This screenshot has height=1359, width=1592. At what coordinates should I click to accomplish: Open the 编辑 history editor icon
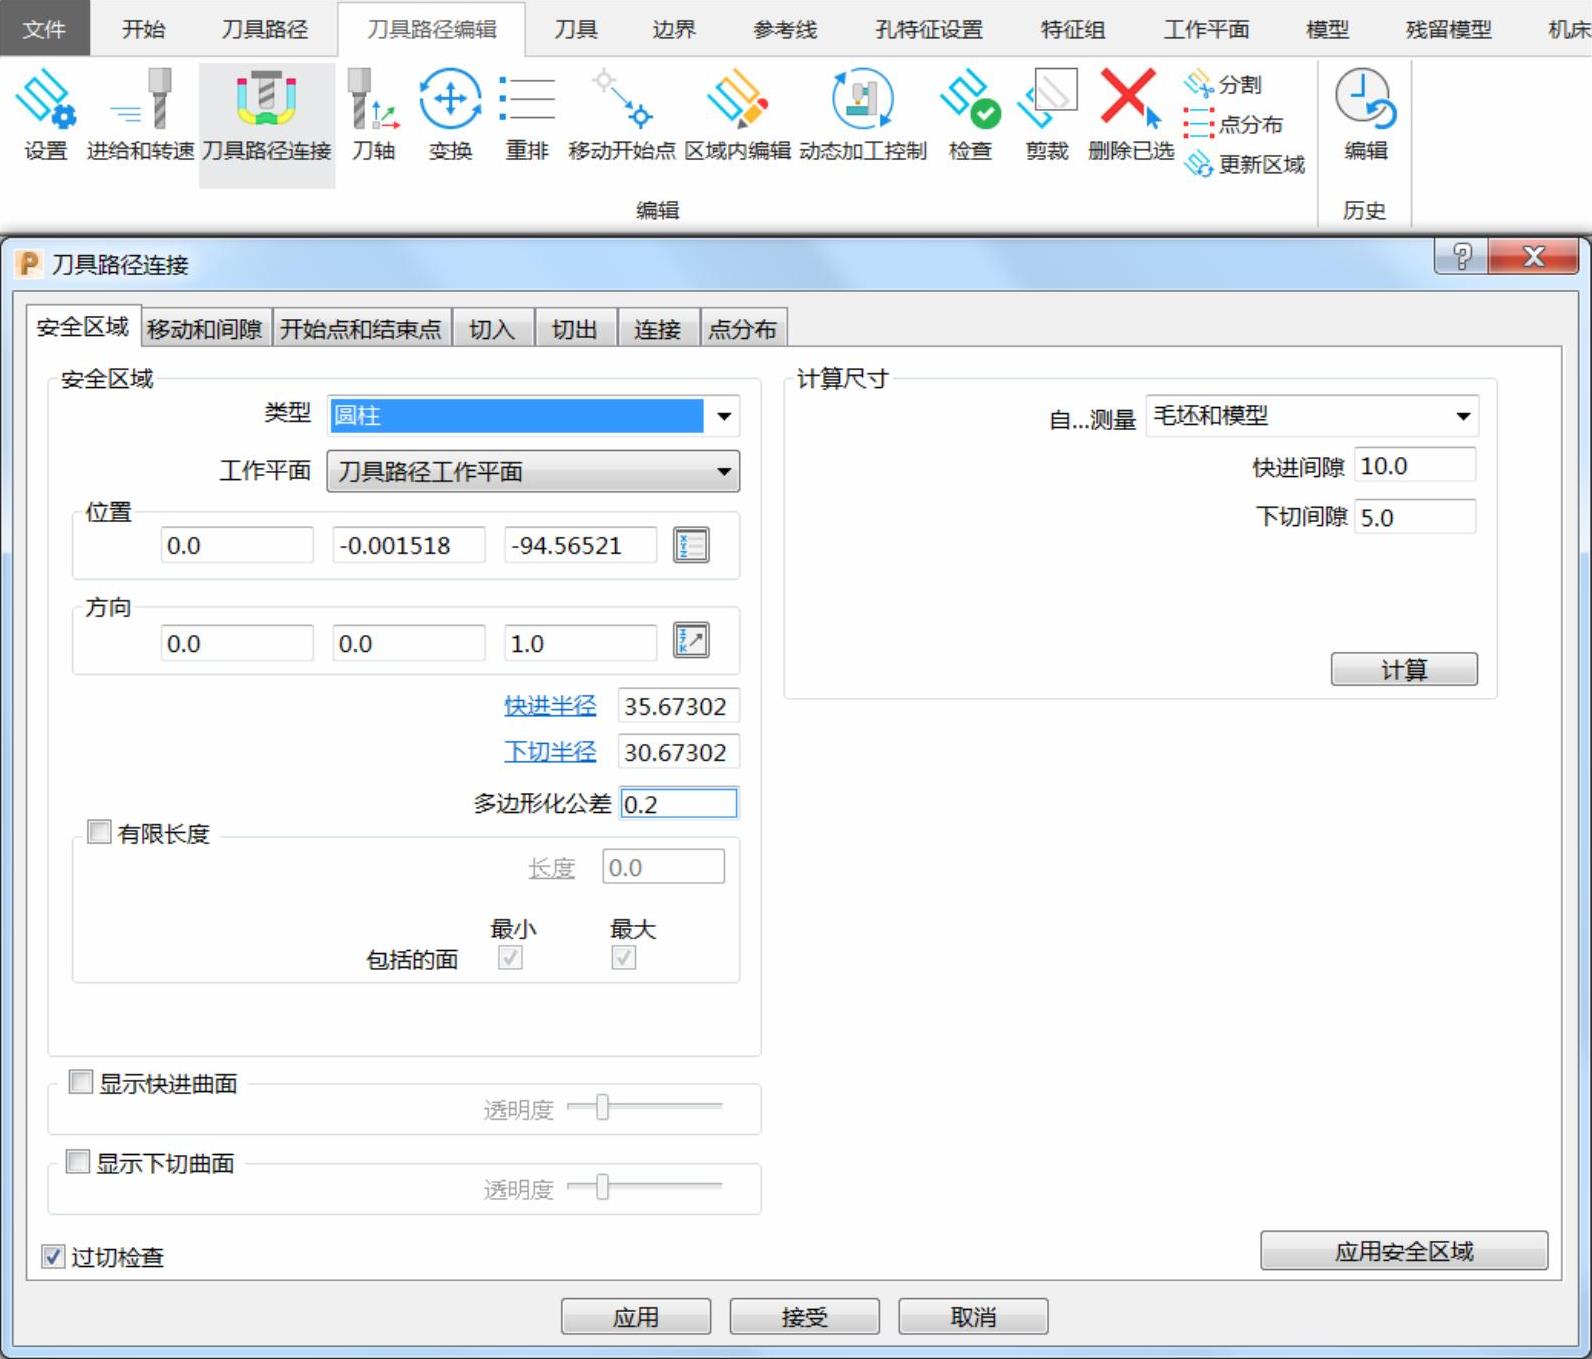tap(1365, 115)
